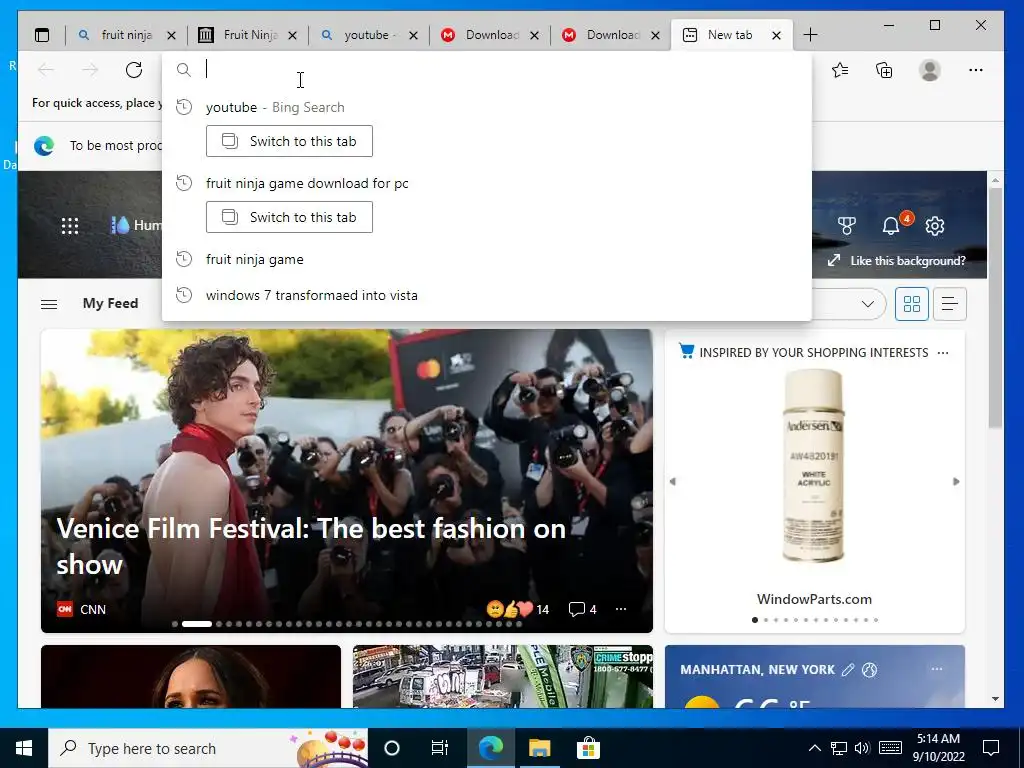Open a new tab with plus button

tap(810, 35)
